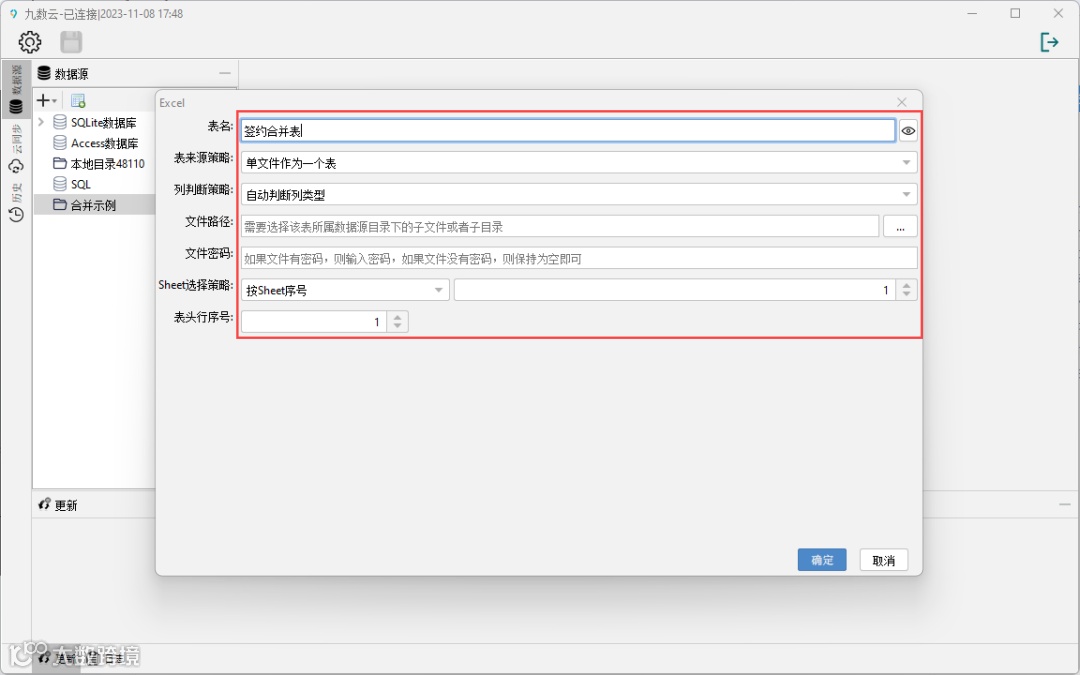Click the 表头行序号 number field
The image size is (1080, 675).
pos(314,322)
